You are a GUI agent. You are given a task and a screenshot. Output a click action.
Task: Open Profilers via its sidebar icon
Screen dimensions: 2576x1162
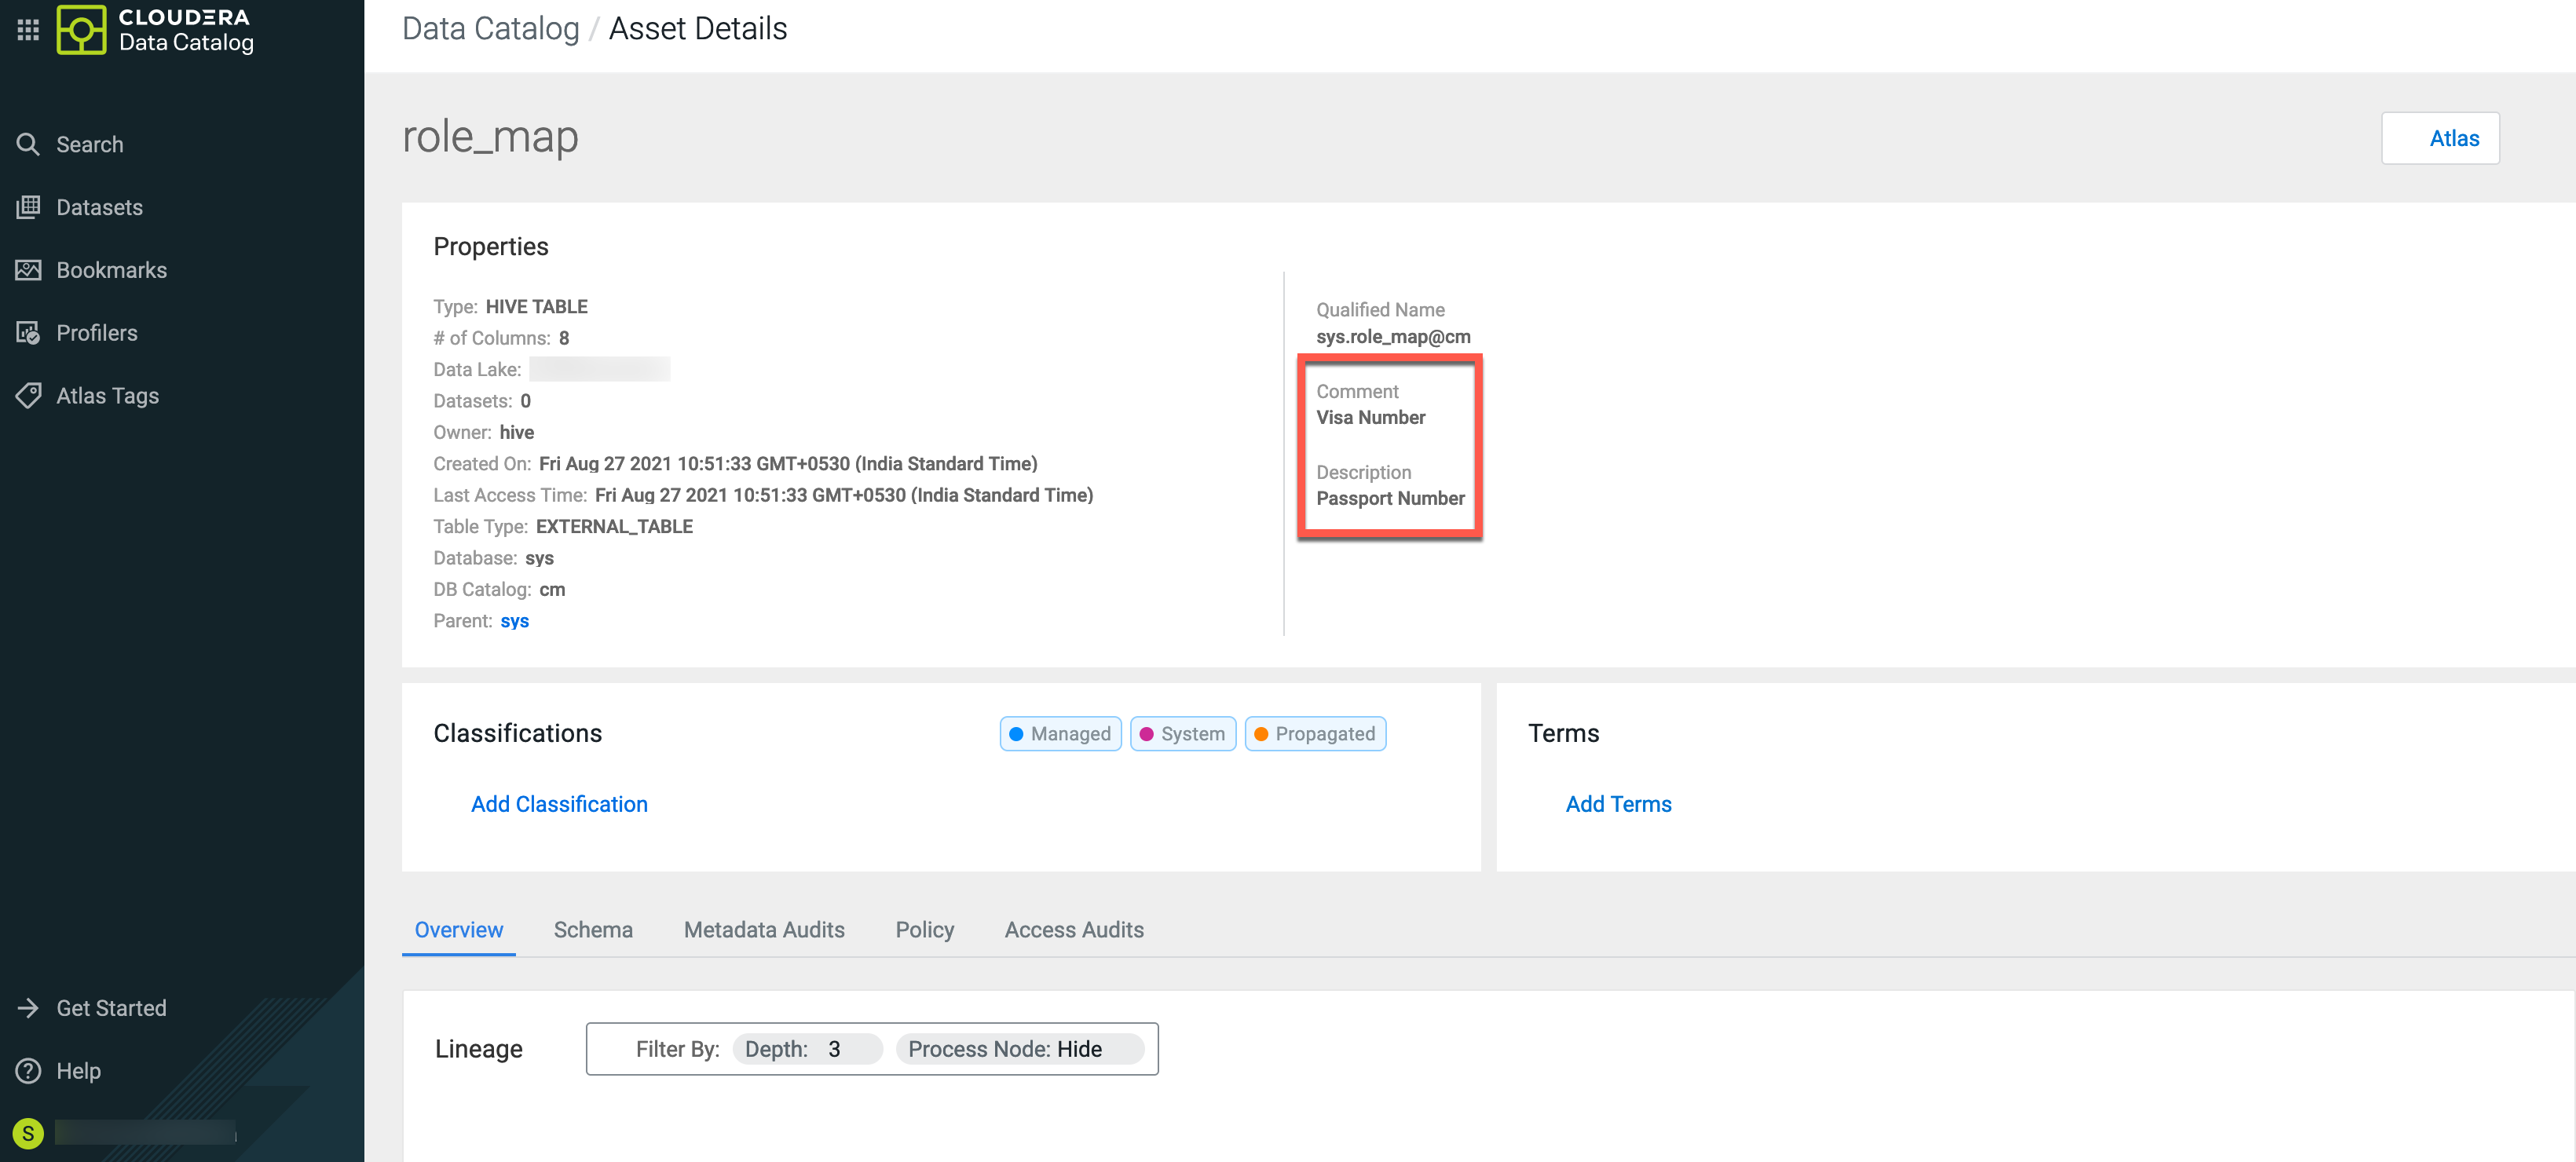(28, 333)
